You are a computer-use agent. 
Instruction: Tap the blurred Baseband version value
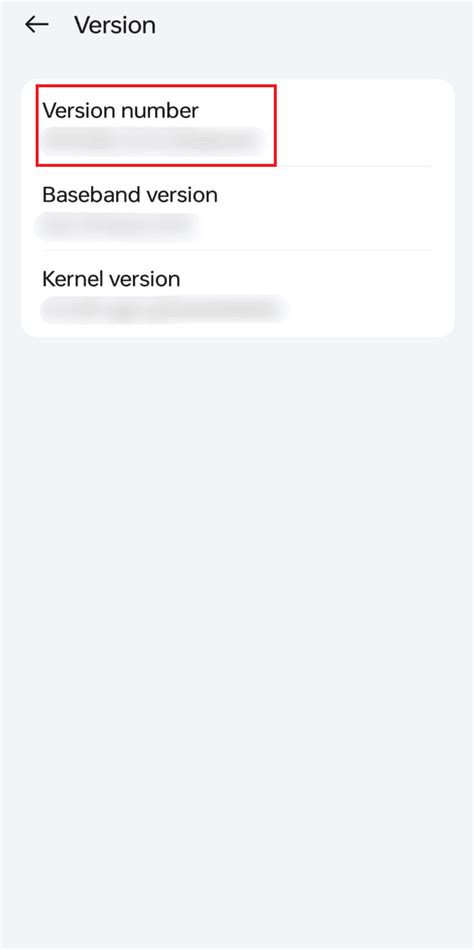(x=118, y=225)
